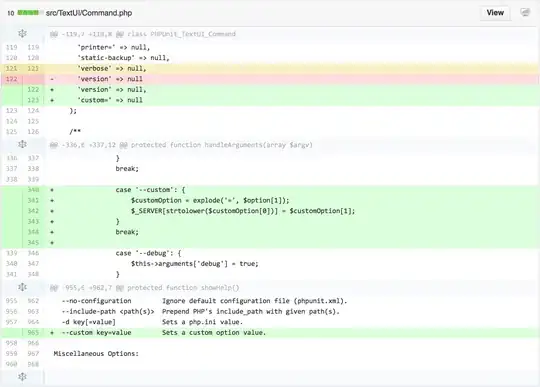This screenshot has width=540, height=387.
Task: Click new line number 340
Action: [33, 190]
